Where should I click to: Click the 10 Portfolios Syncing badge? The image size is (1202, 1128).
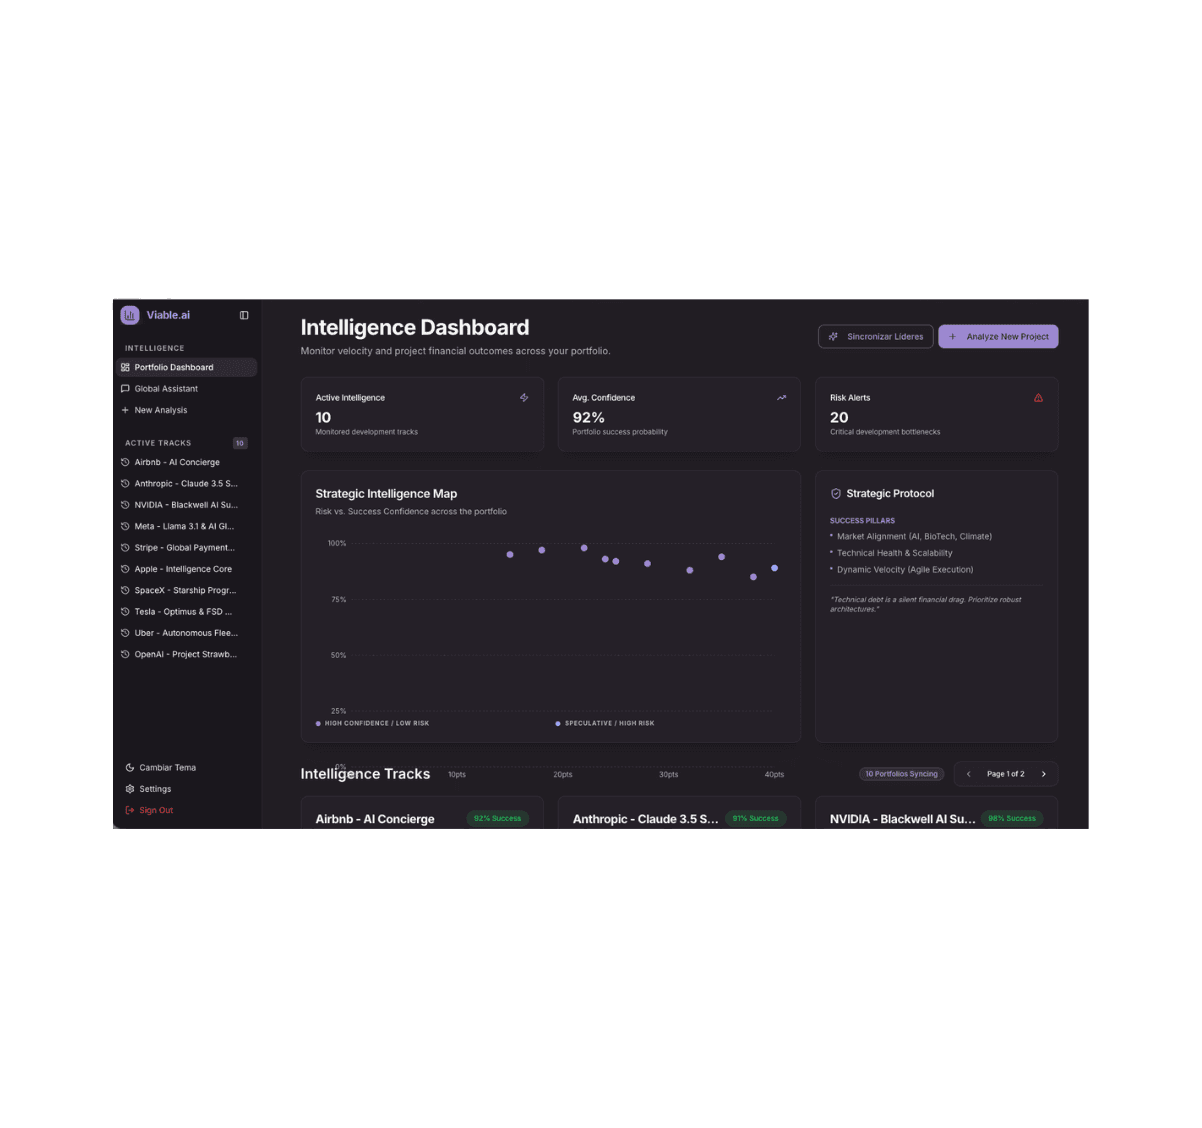click(x=902, y=774)
